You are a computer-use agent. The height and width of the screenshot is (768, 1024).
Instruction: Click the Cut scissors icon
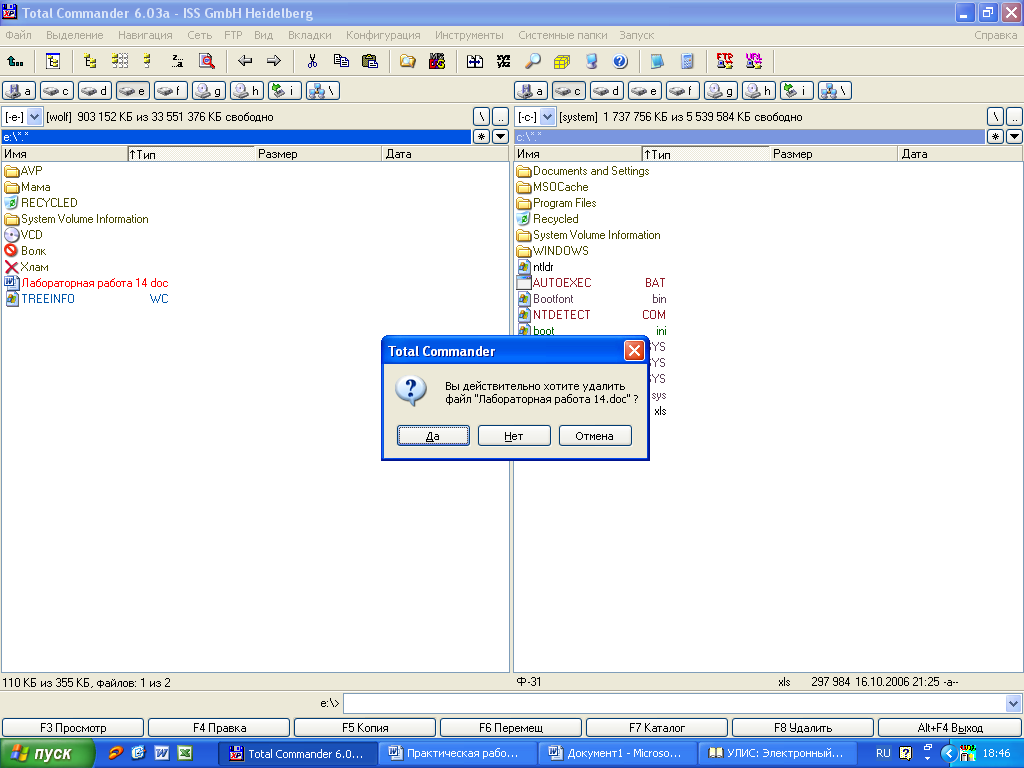pos(312,61)
